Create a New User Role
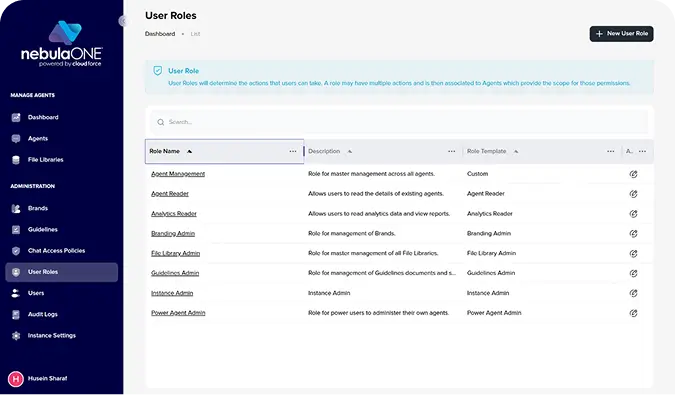675x395 pixels. 621,34
